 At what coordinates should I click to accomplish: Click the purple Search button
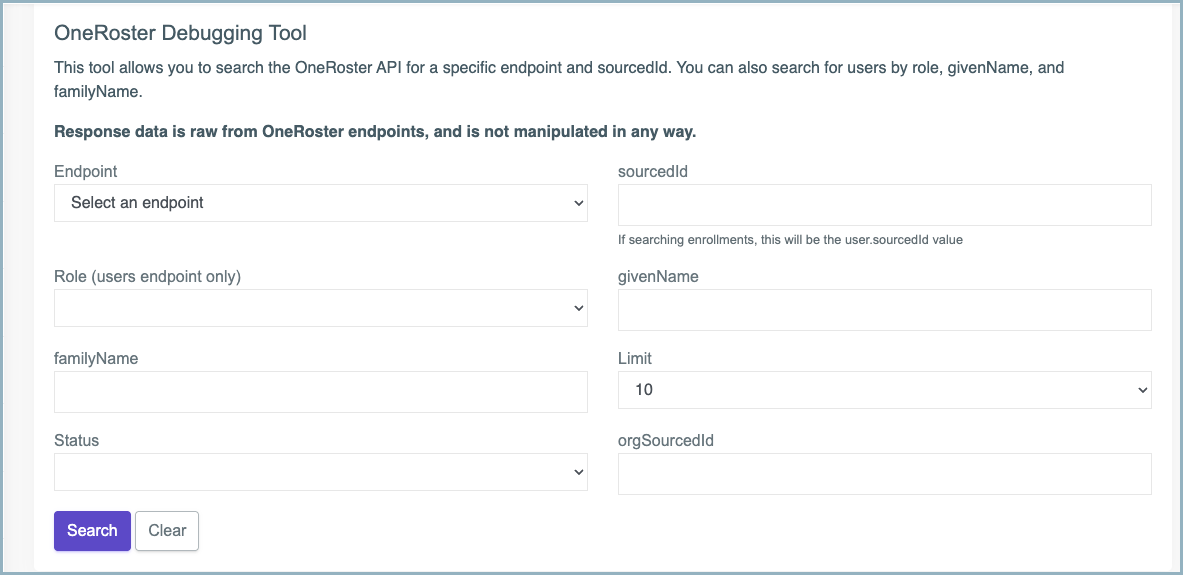point(92,531)
